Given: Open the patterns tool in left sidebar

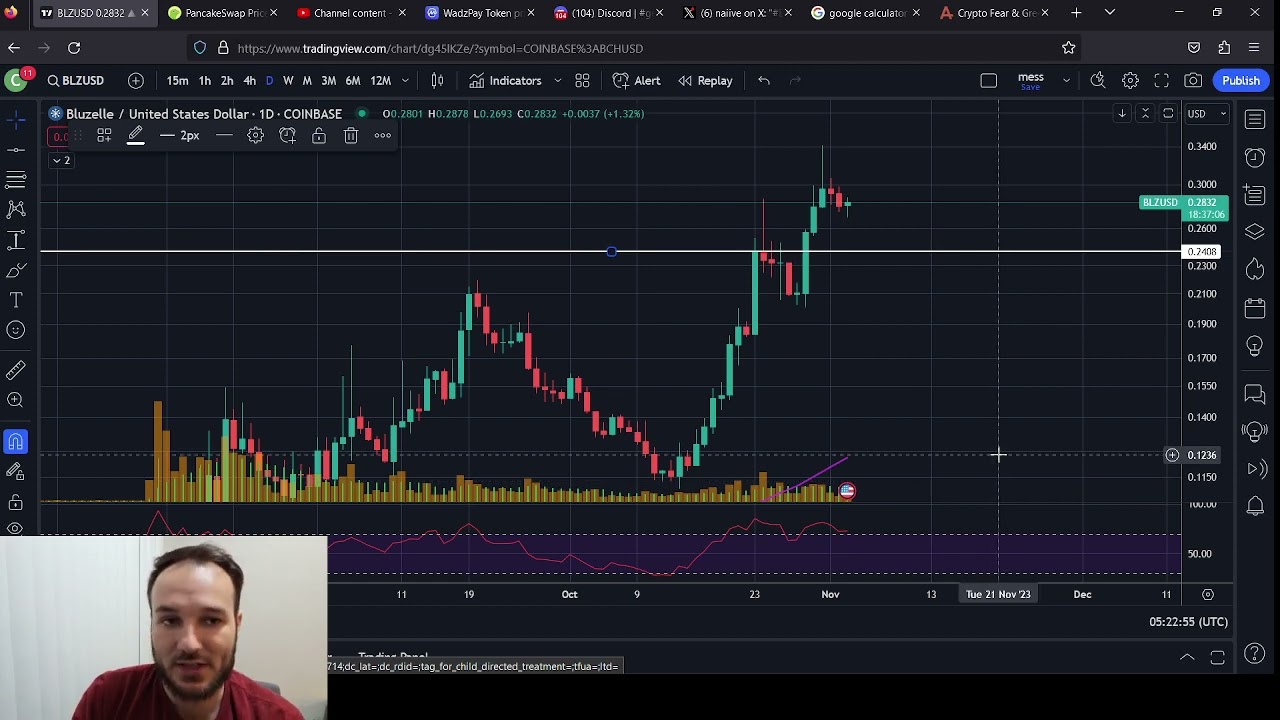Looking at the screenshot, I should coord(16,210).
